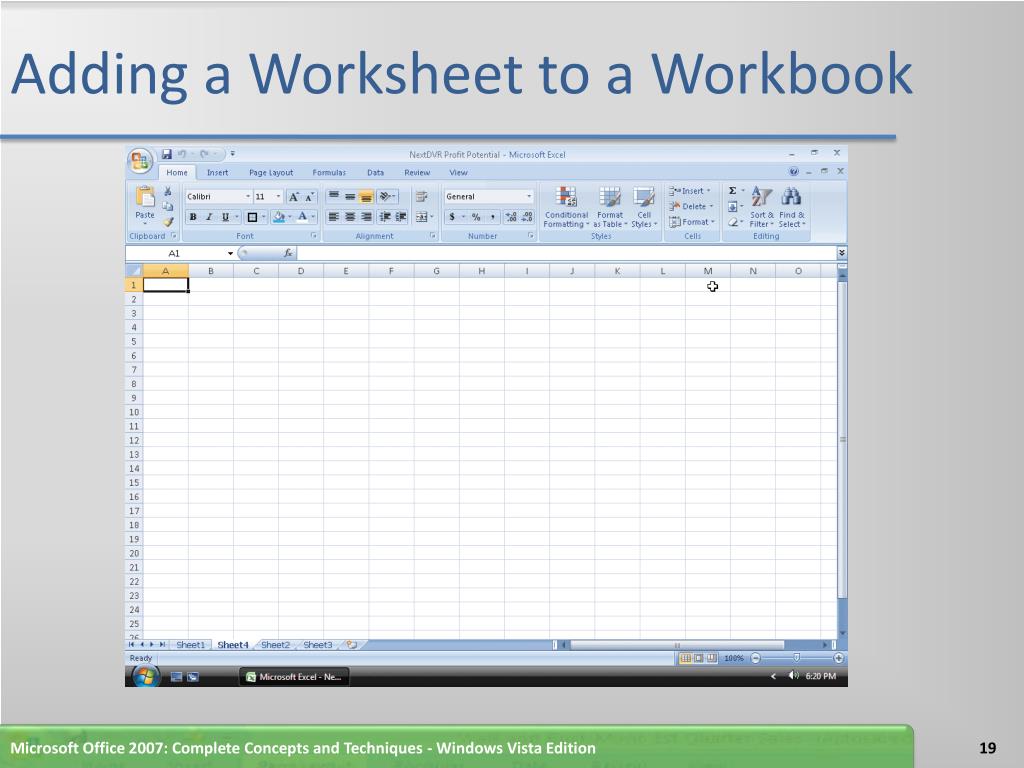Click the AutoSum sigma icon
The width and height of the screenshot is (1024, 768).
coord(733,191)
